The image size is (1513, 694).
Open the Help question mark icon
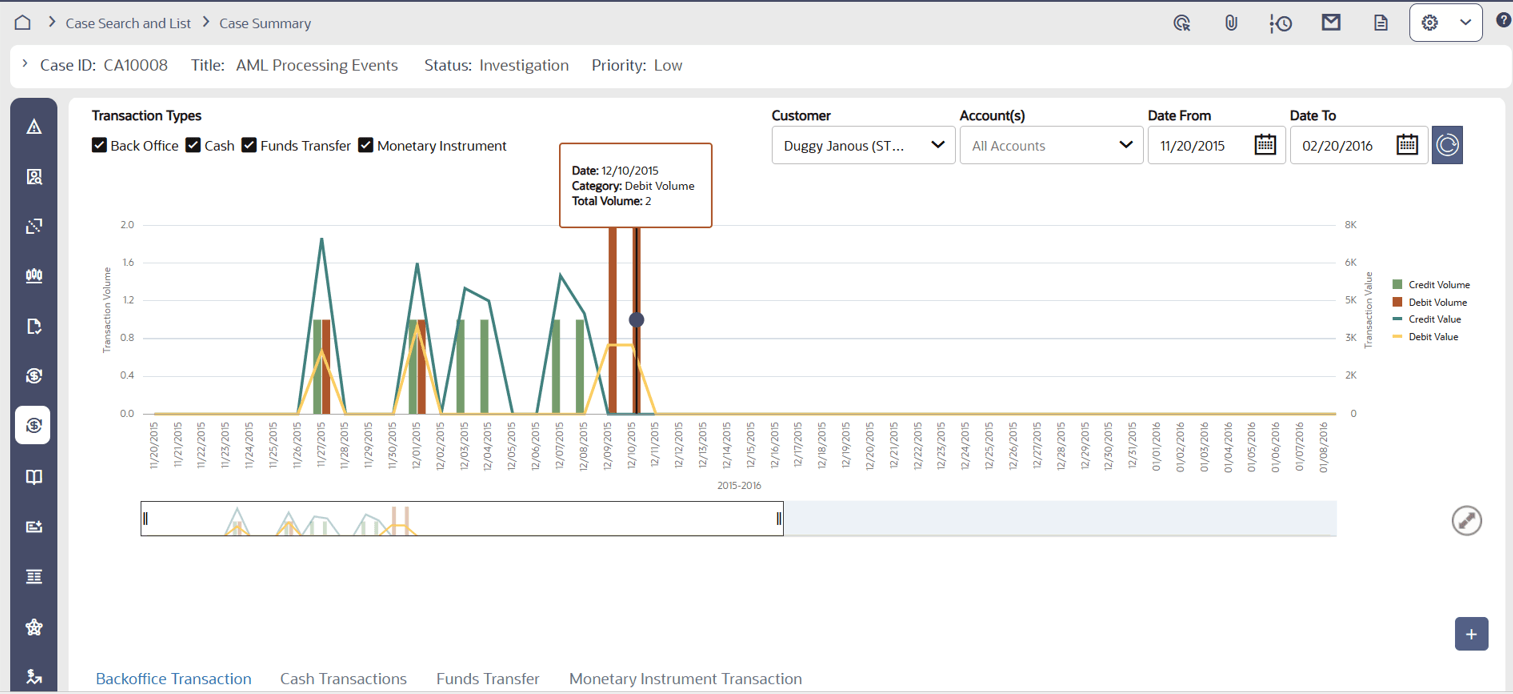point(1503,20)
